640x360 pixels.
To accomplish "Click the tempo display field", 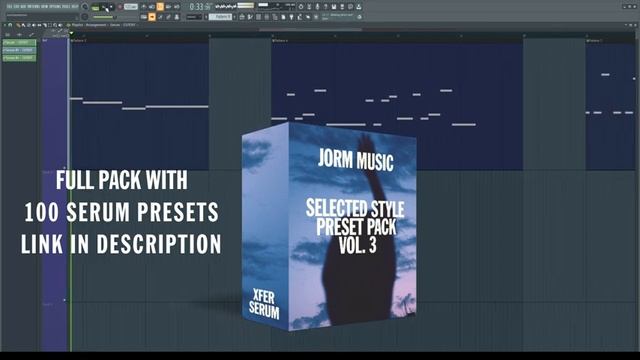I will click(131, 7).
